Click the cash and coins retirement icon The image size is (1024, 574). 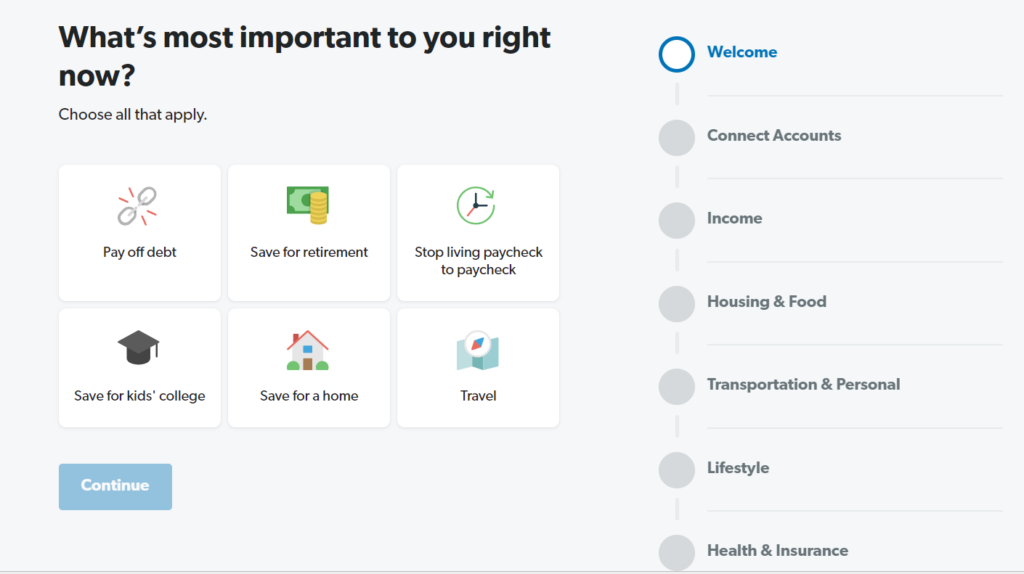click(x=308, y=205)
